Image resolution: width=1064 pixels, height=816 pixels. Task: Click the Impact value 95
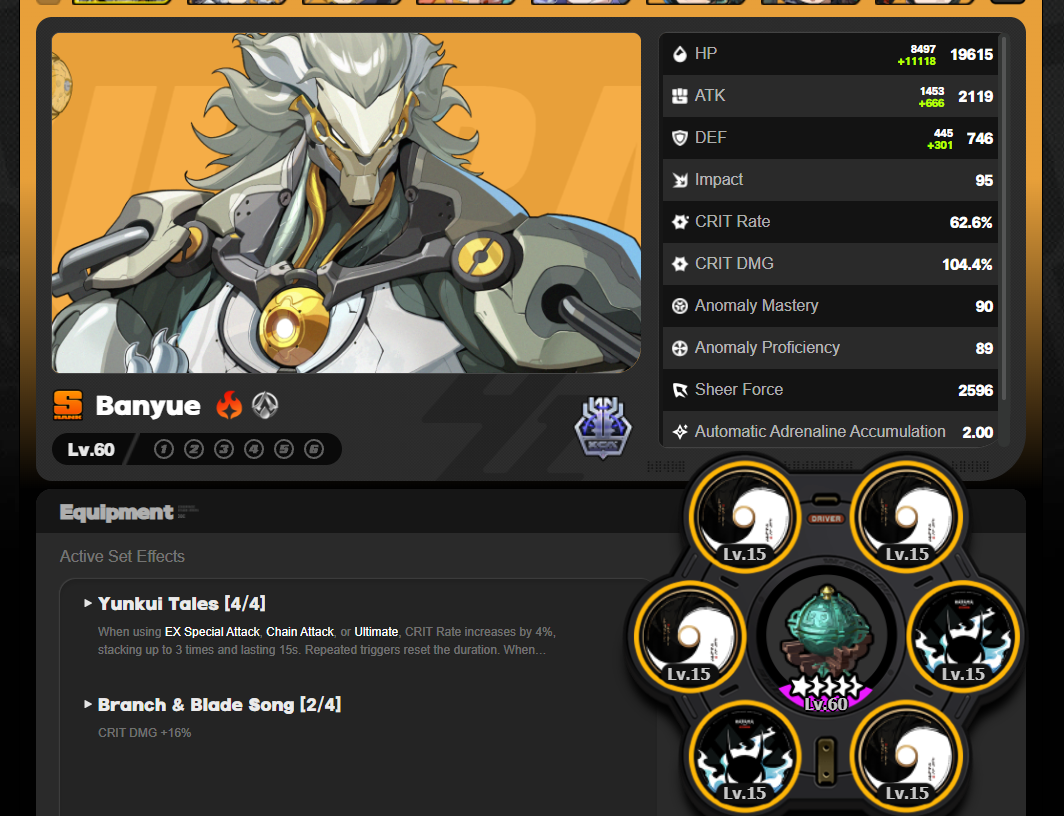pos(984,181)
